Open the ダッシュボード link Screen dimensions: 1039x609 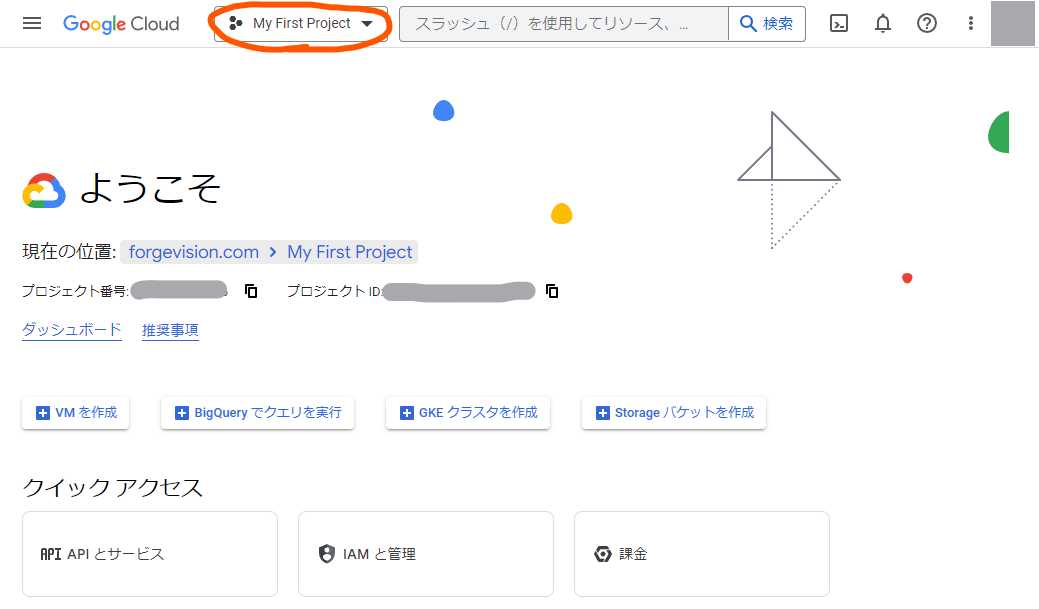(71, 330)
